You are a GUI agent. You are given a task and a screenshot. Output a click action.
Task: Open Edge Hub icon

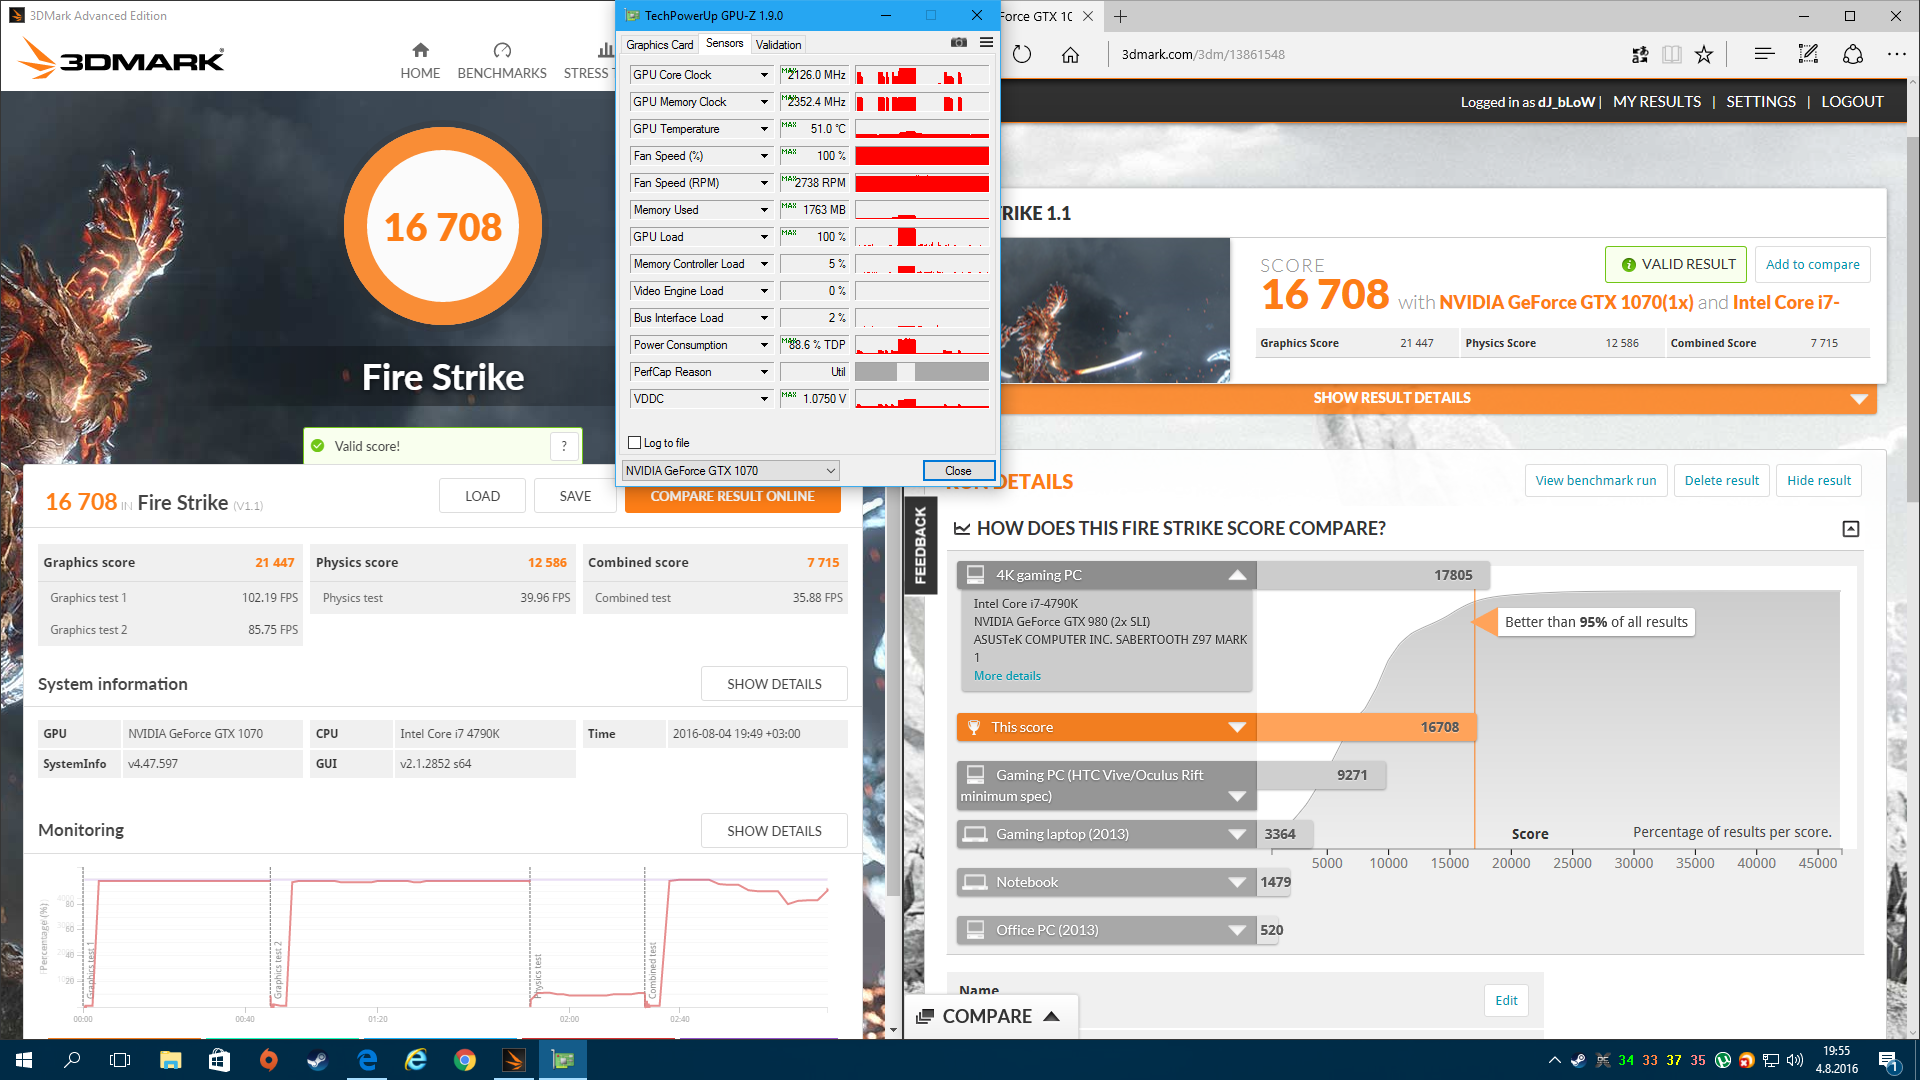tap(1764, 54)
